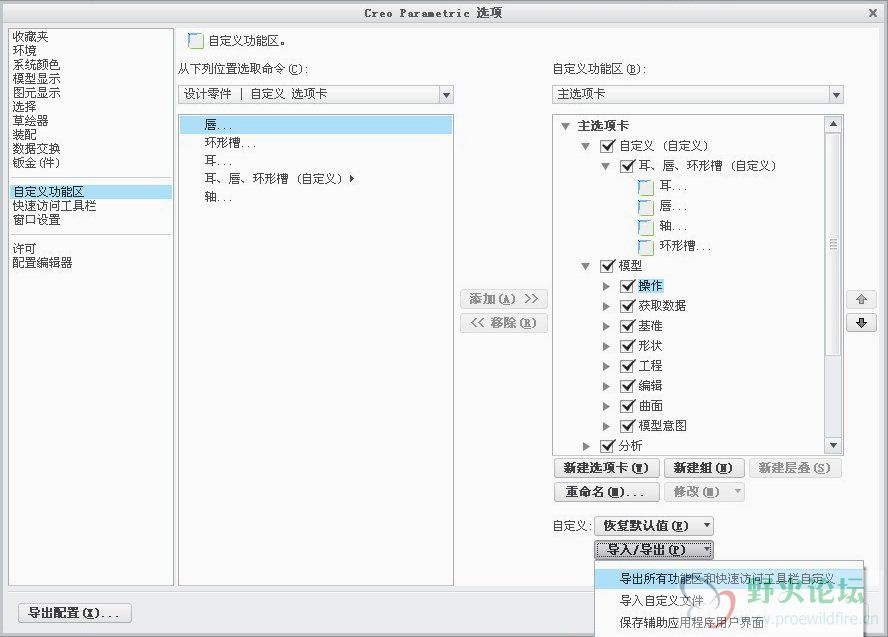
Task: Click the move up arrow button
Action: [x=861, y=299]
